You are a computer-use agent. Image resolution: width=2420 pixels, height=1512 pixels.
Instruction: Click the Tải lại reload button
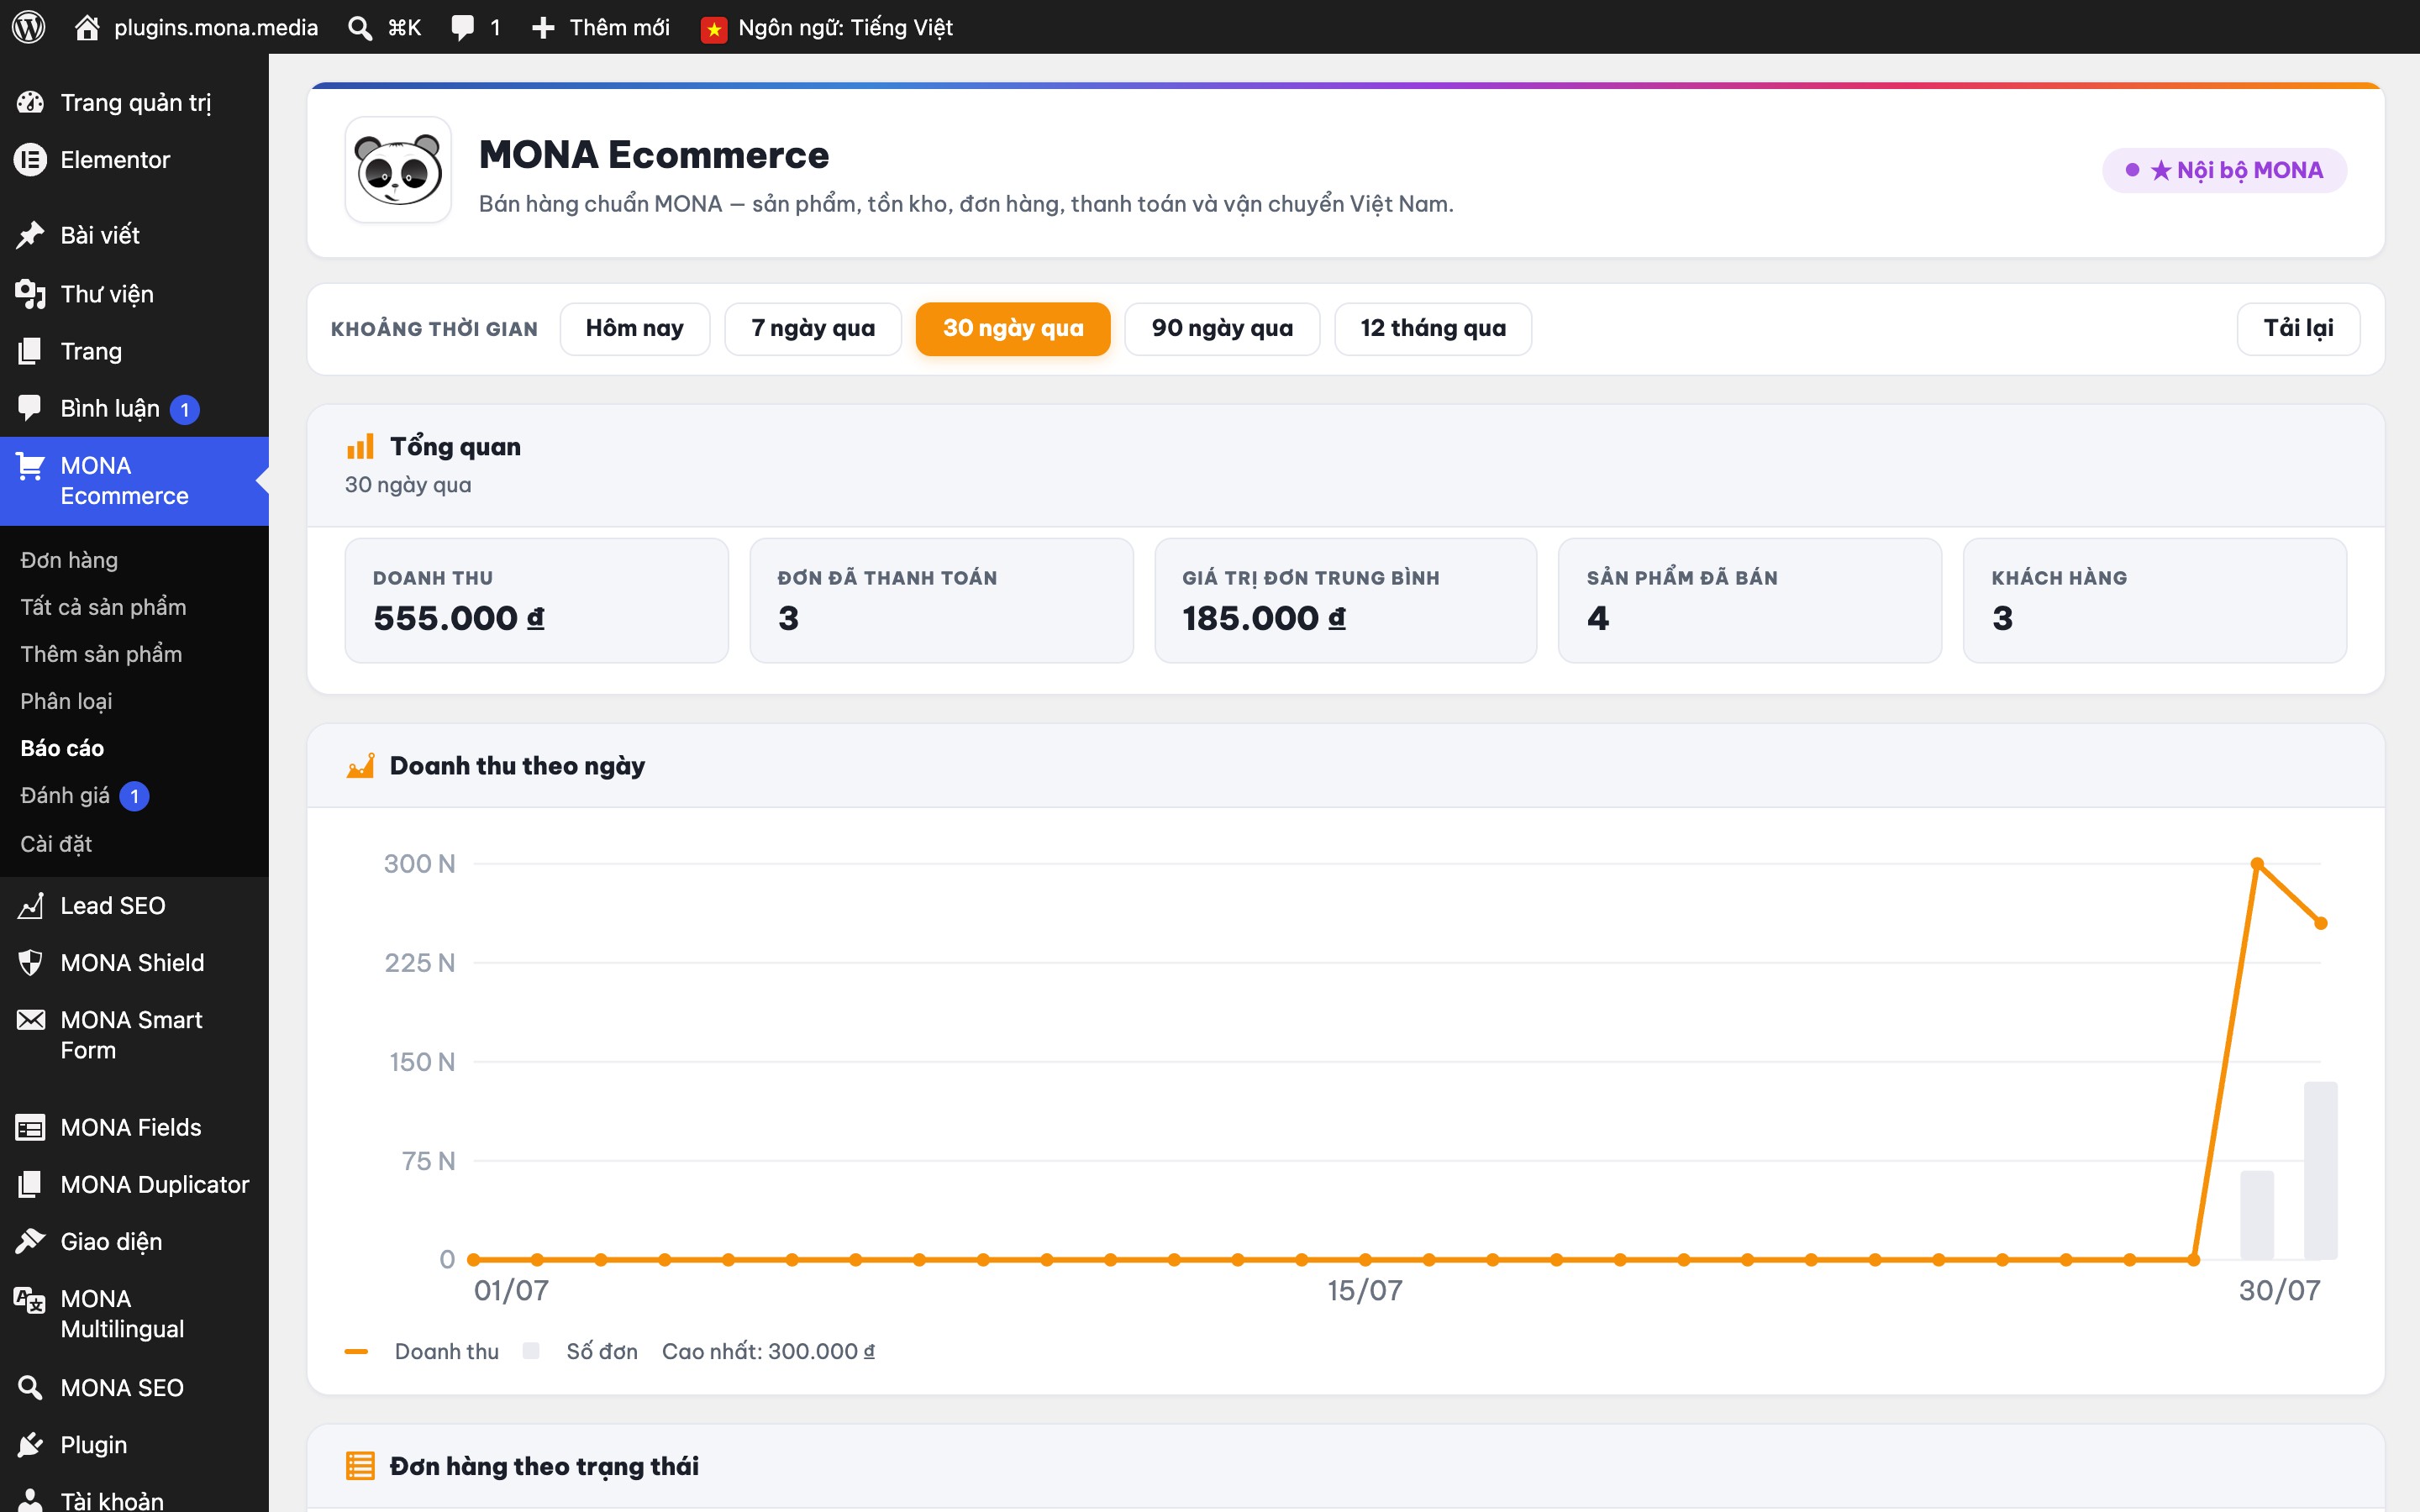tap(2298, 329)
